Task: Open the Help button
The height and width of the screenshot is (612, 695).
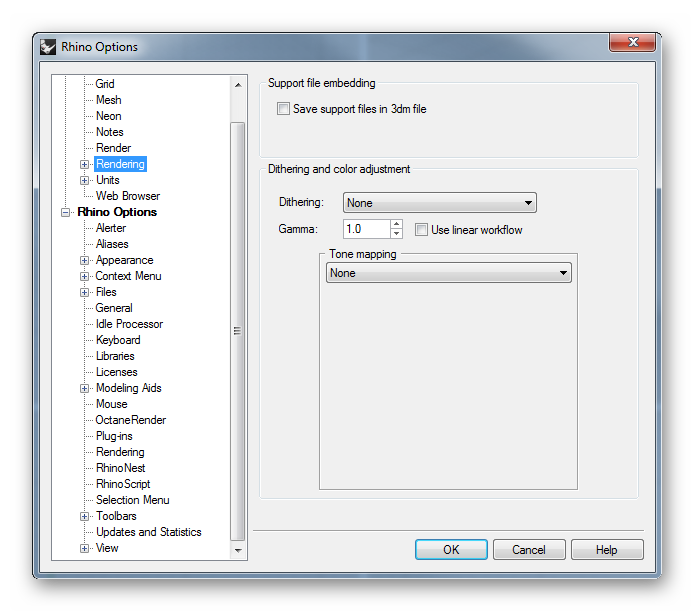Action: pos(607,550)
